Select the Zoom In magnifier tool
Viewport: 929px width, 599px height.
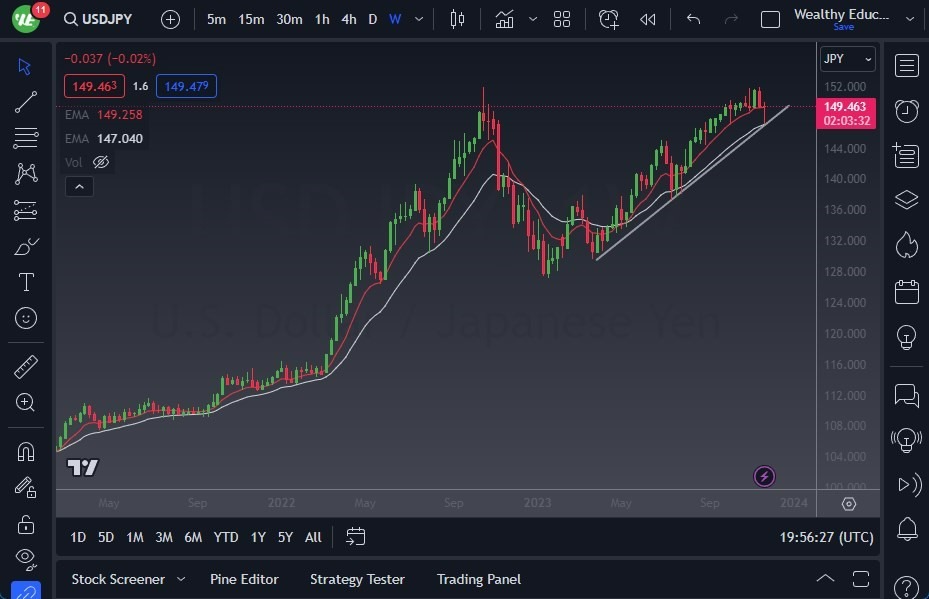pos(25,403)
